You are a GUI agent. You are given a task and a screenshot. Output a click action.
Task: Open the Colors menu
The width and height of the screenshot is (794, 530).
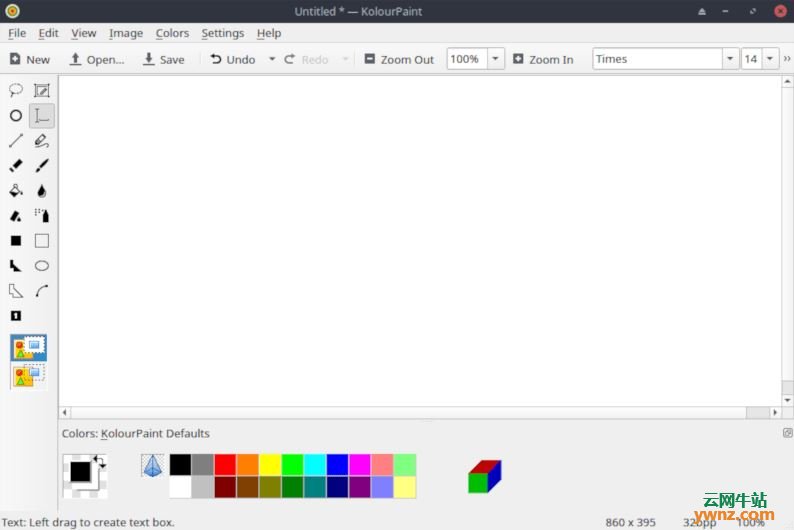[172, 33]
